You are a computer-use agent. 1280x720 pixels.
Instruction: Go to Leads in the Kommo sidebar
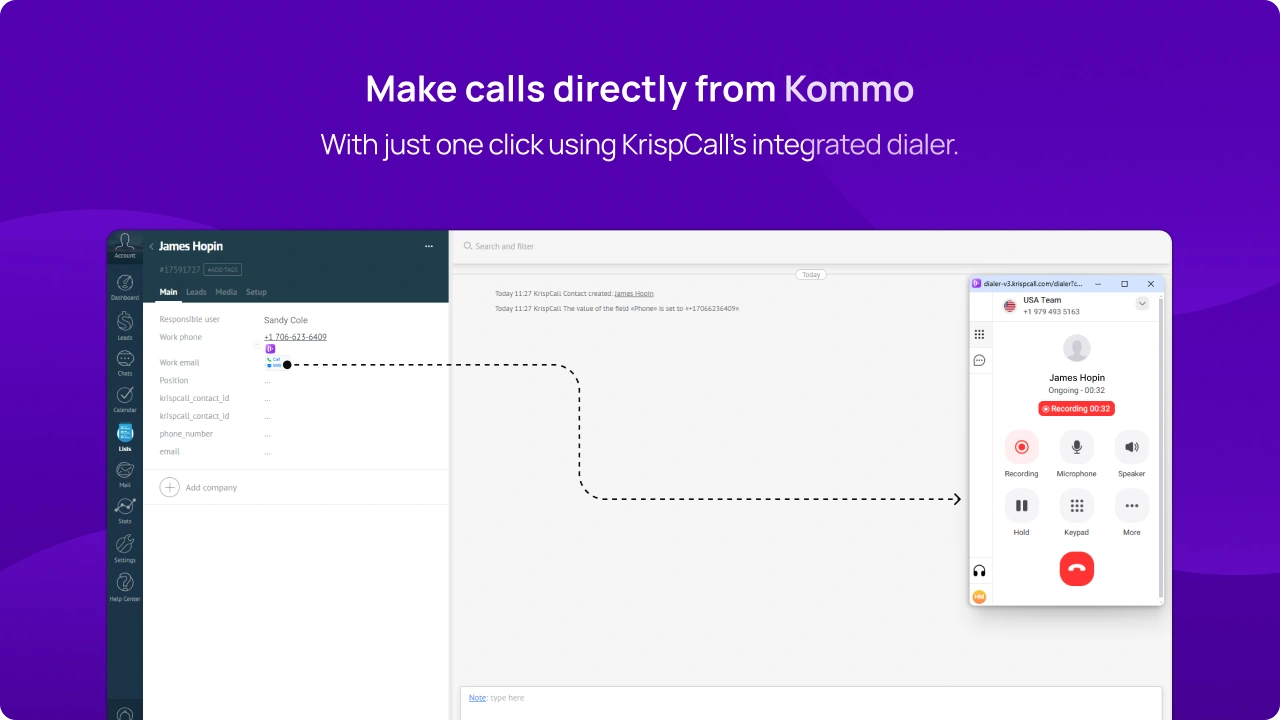(125, 326)
